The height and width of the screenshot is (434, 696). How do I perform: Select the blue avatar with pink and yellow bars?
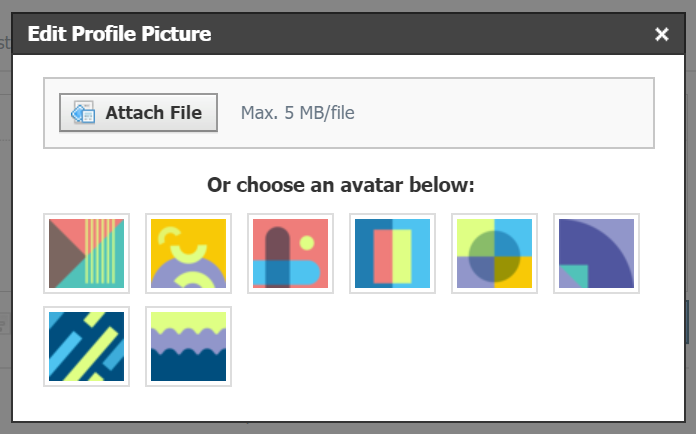point(393,253)
